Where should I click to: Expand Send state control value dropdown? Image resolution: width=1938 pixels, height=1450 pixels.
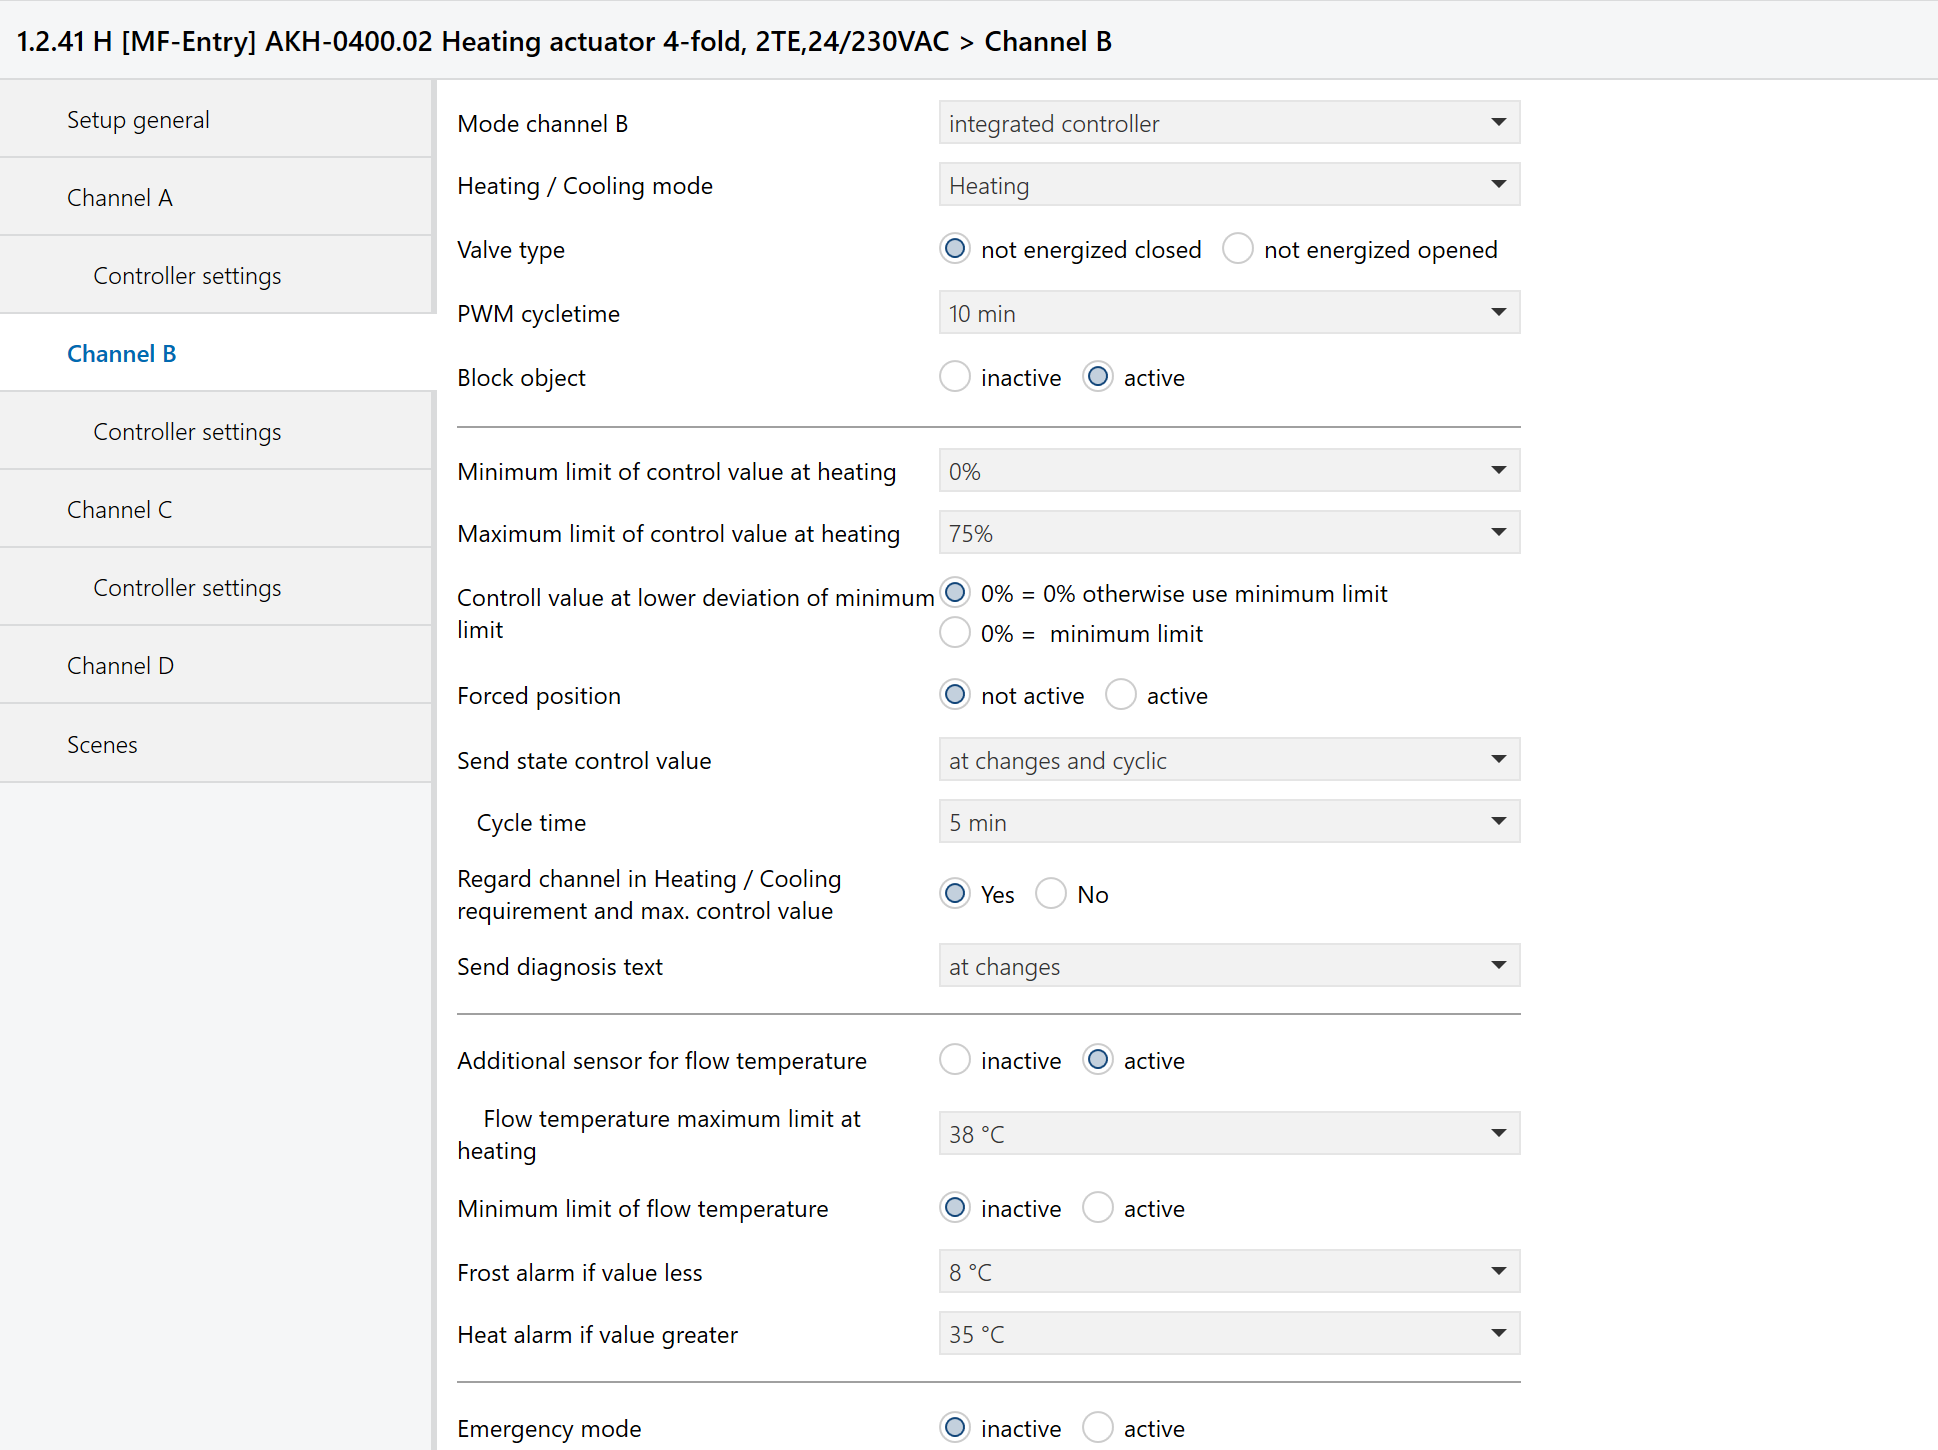[x=1228, y=760]
